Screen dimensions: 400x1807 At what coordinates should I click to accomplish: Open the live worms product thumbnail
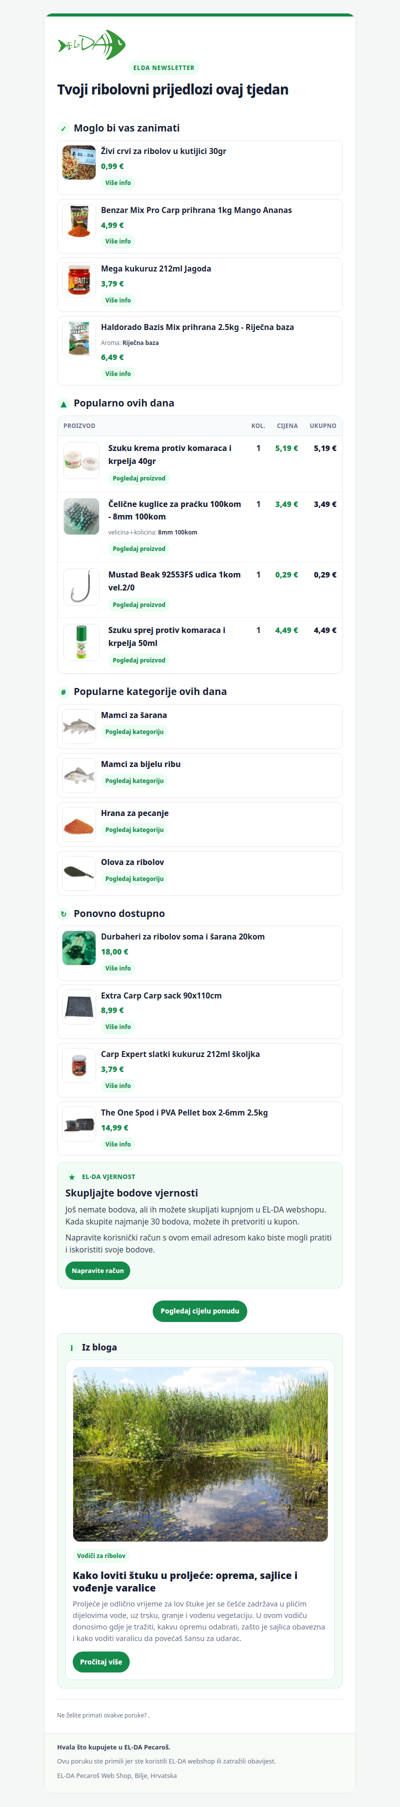pyautogui.click(x=79, y=162)
